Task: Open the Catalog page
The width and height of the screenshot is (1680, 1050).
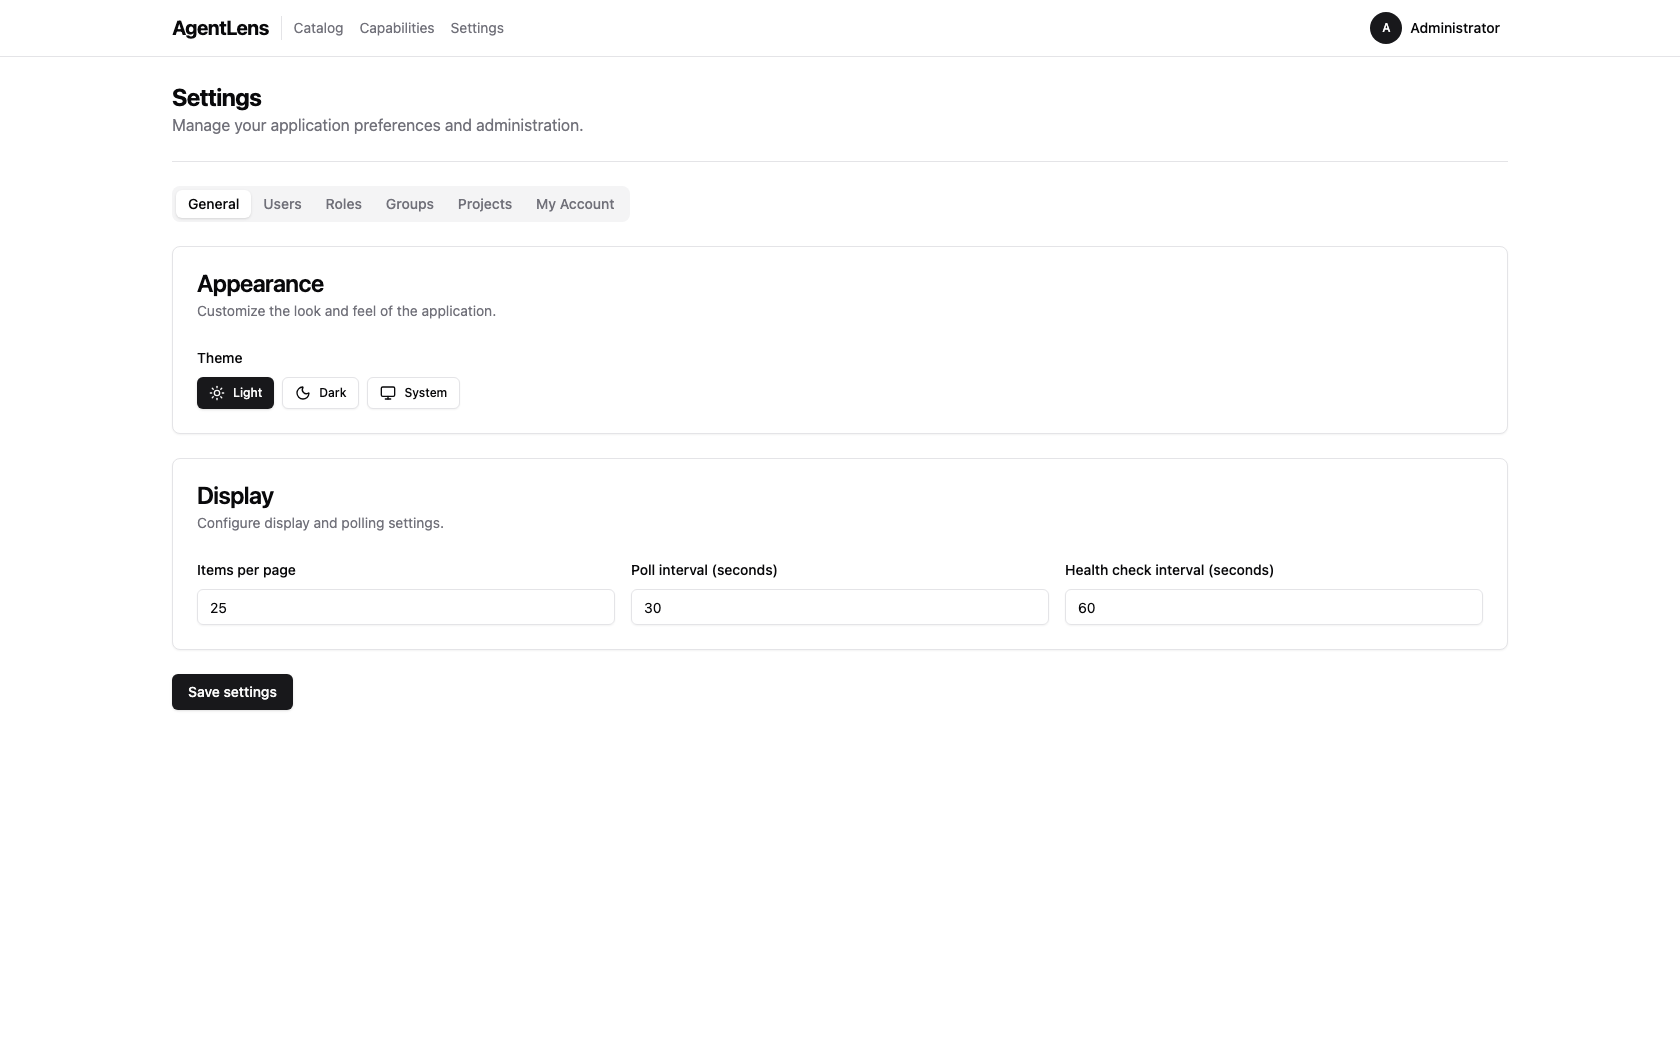Action: 317,28
